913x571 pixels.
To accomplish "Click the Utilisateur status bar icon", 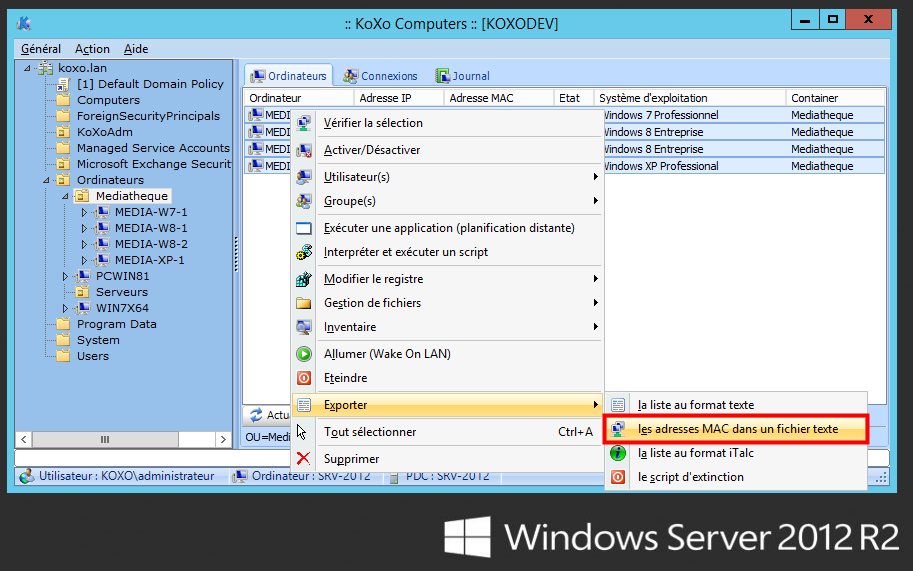I will point(26,476).
